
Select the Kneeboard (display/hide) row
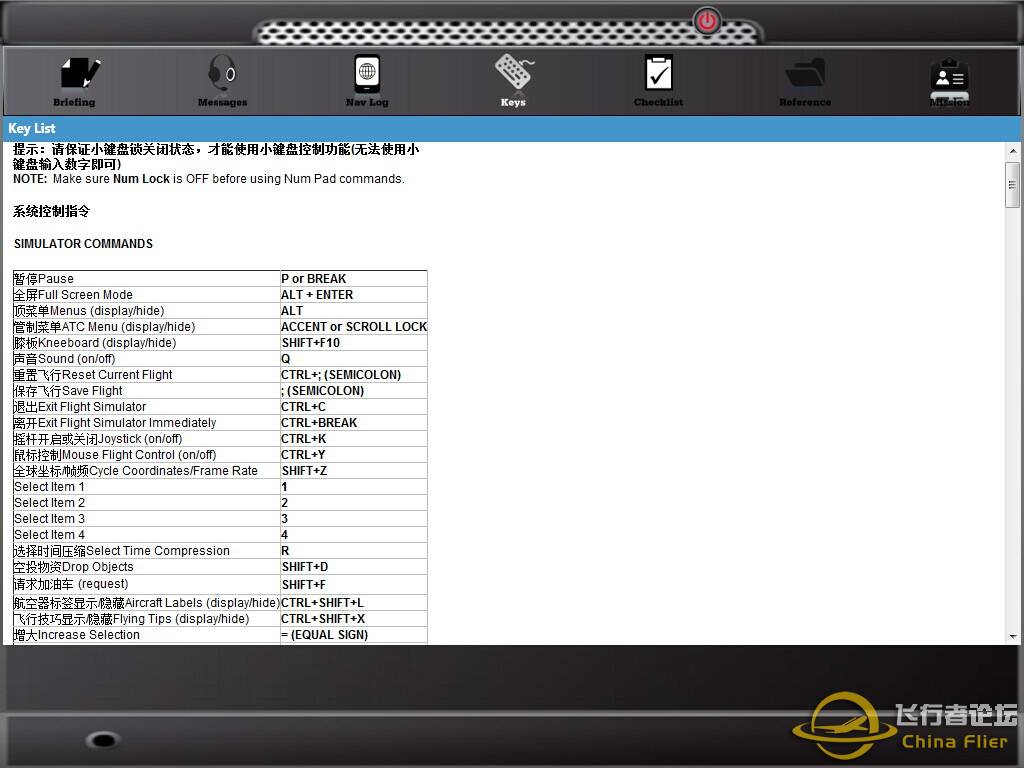coord(220,343)
